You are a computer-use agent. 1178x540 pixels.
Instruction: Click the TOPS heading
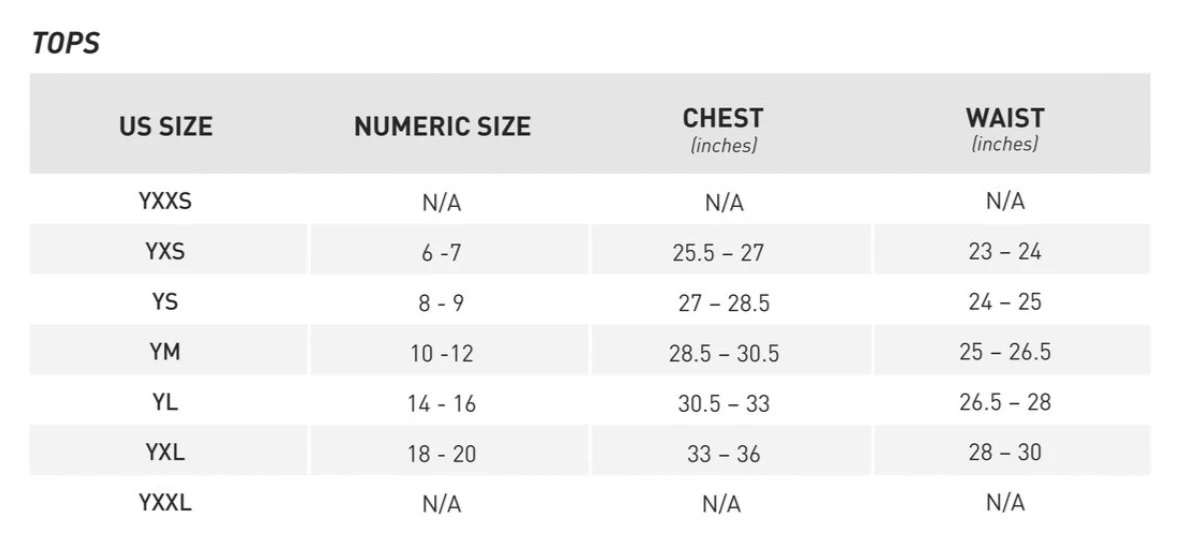[66, 44]
